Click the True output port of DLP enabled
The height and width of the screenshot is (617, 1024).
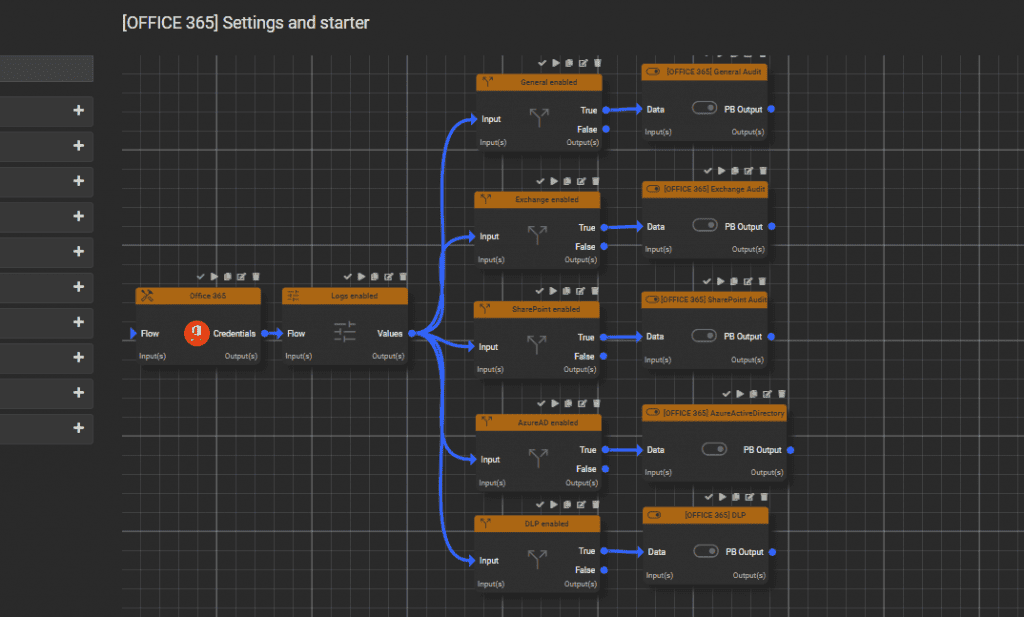pos(604,551)
